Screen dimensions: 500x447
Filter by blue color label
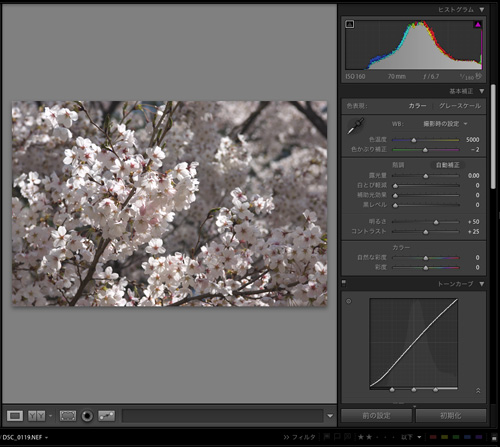(x=467, y=437)
